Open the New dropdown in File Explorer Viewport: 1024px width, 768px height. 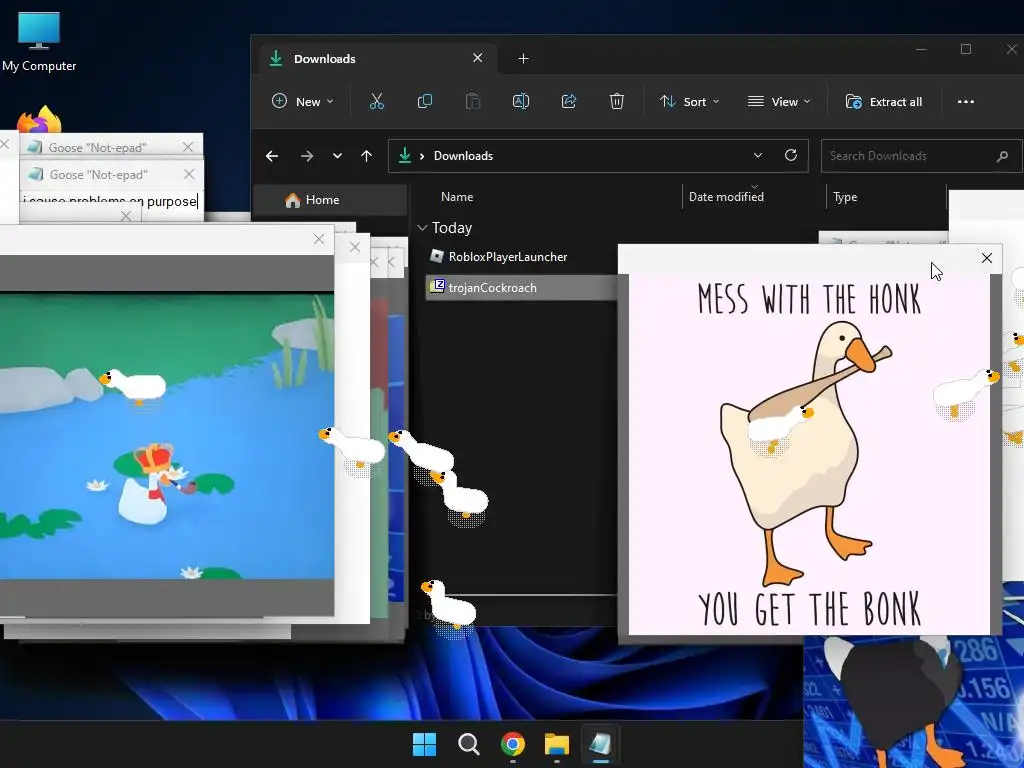click(302, 101)
